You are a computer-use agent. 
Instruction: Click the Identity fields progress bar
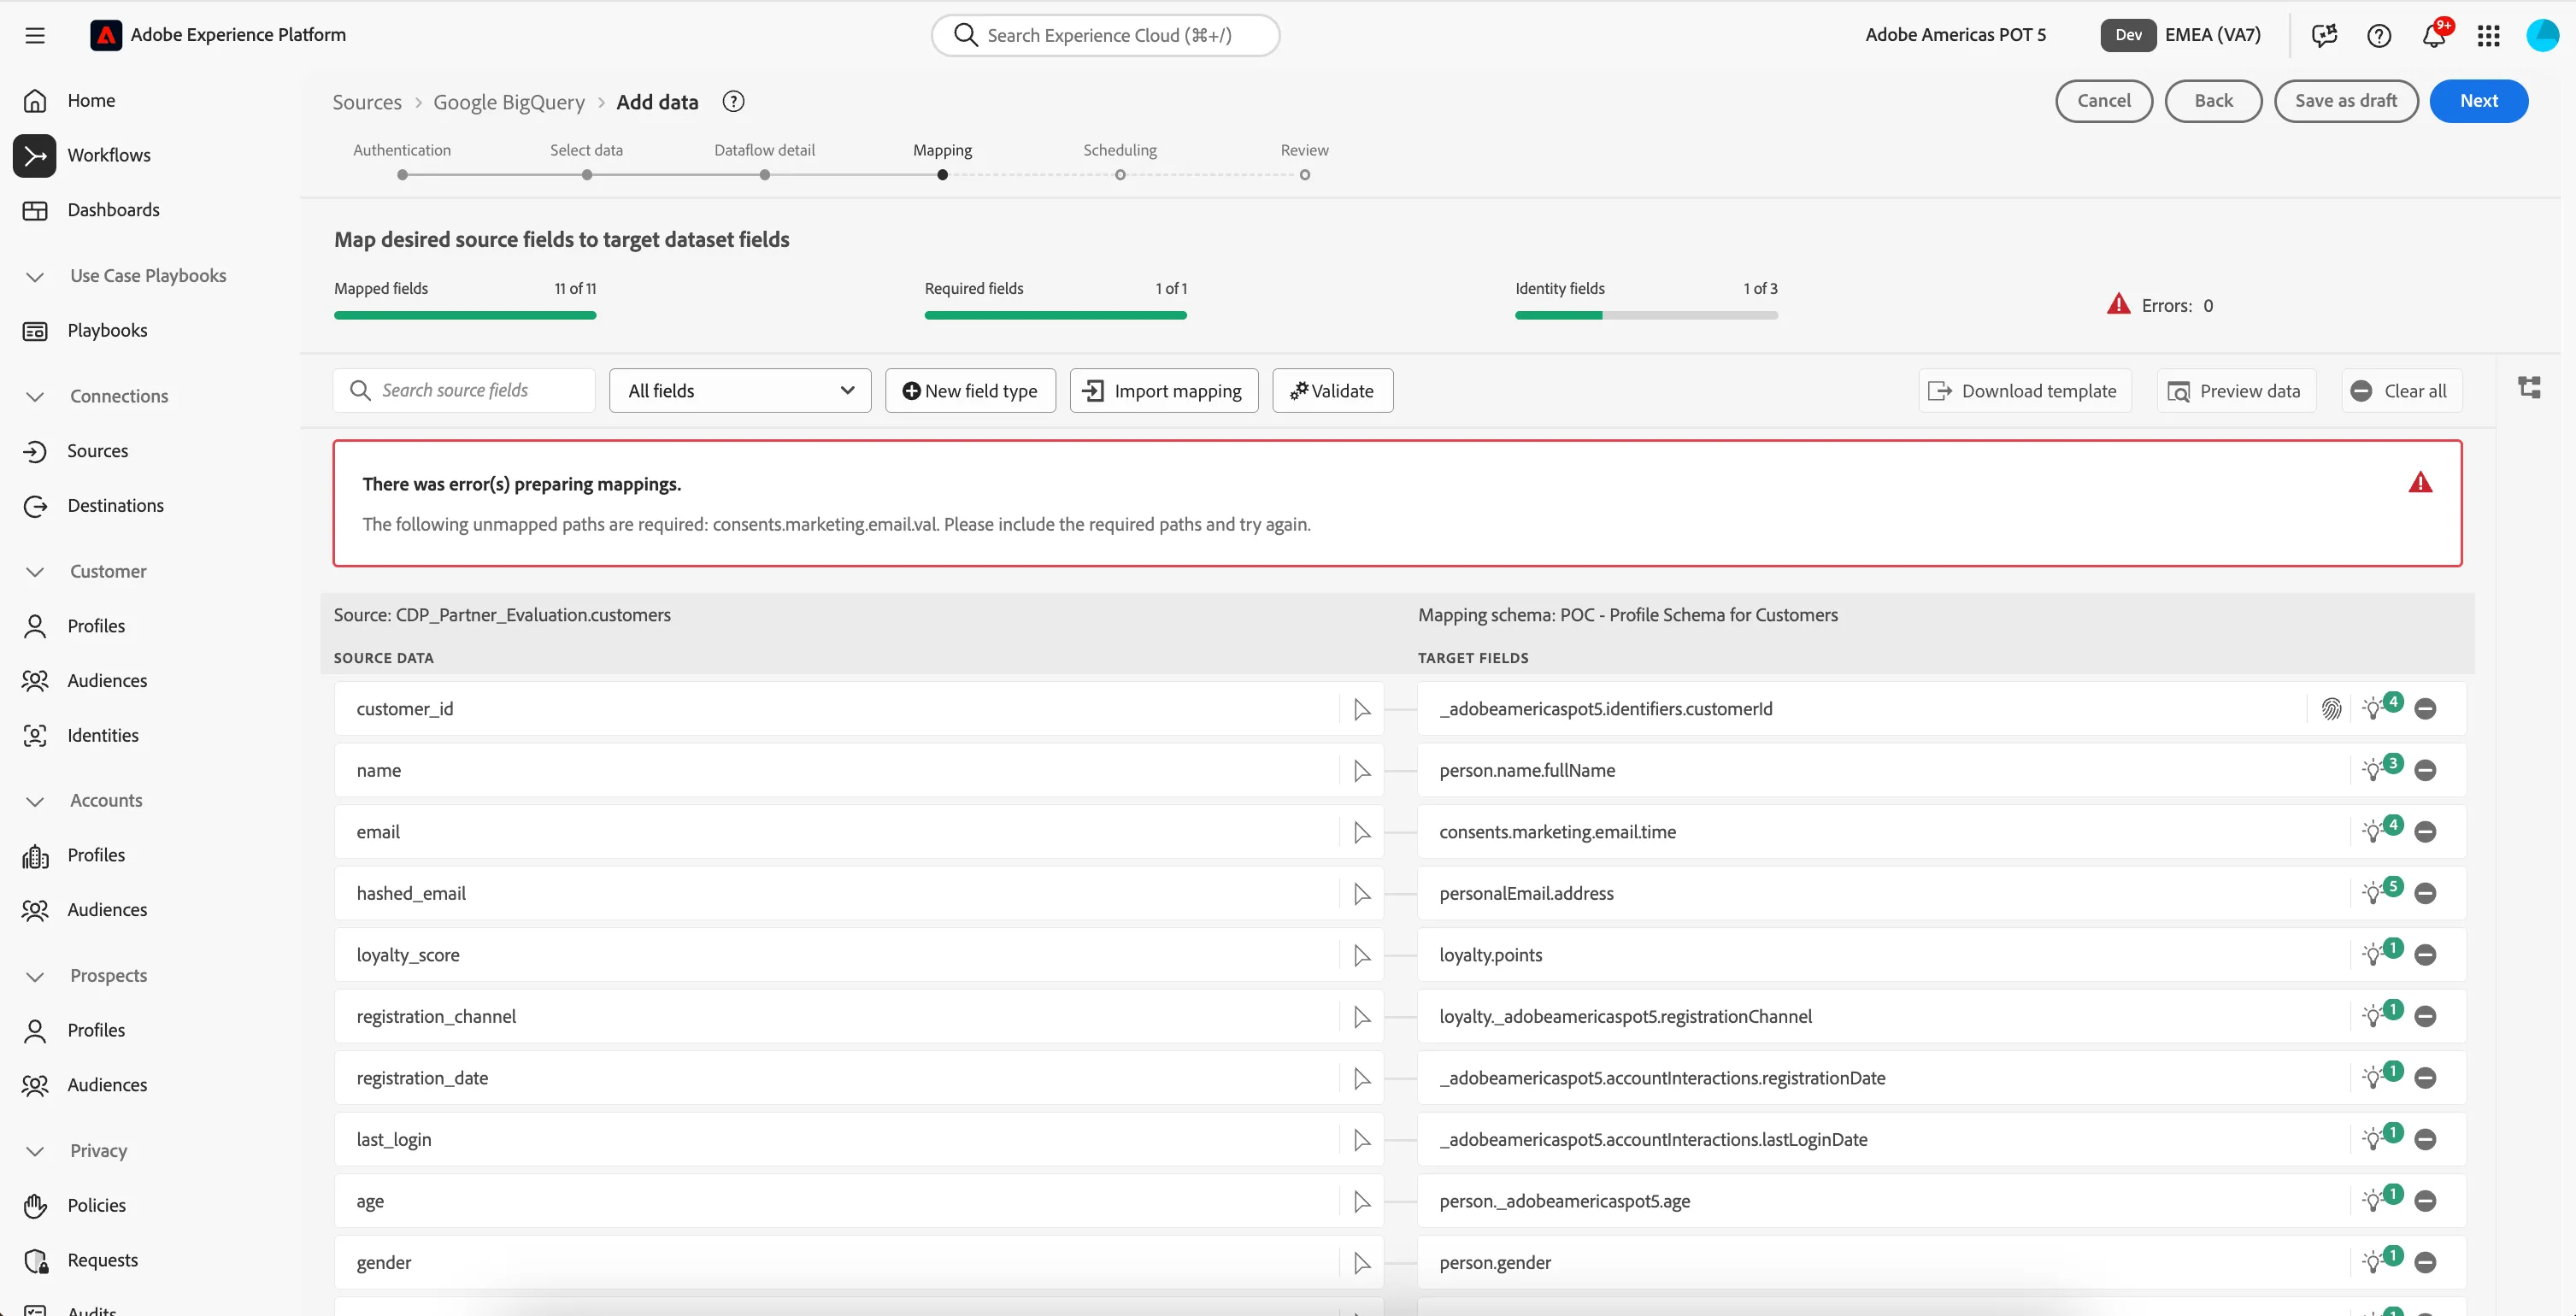1646,316
